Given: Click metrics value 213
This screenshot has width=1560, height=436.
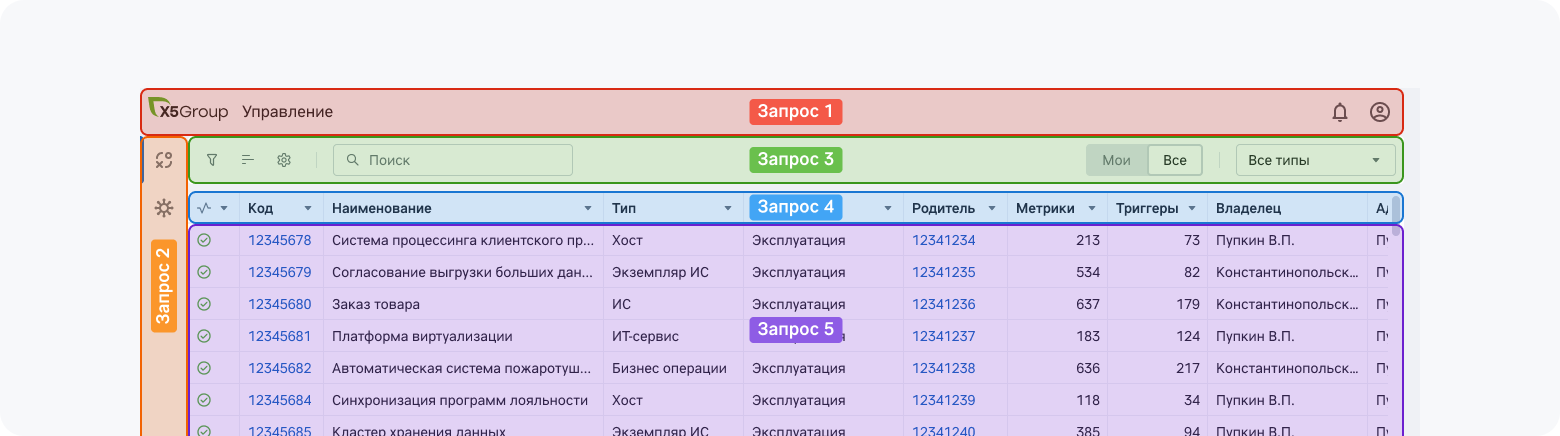Looking at the screenshot, I should click(x=1088, y=240).
